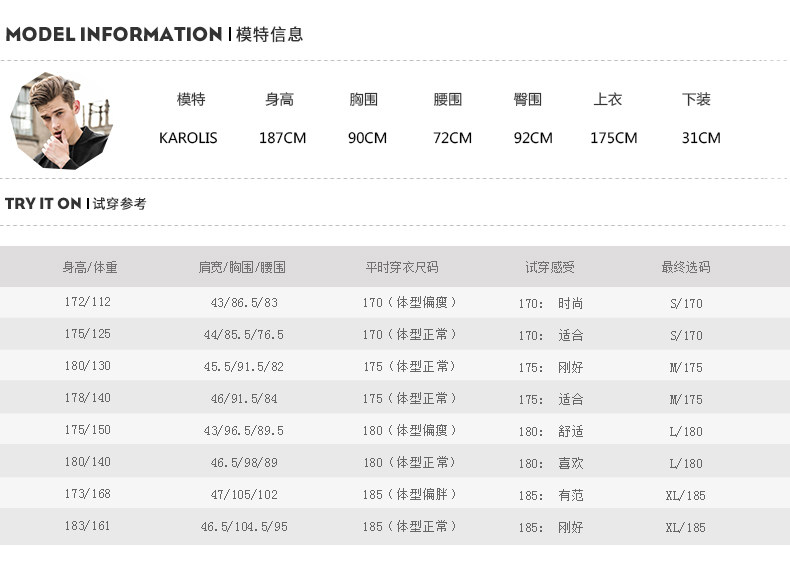Viewport: 790px width, 580px height.
Task: Click the MODEL INFORMATION heading
Action: coord(114,34)
